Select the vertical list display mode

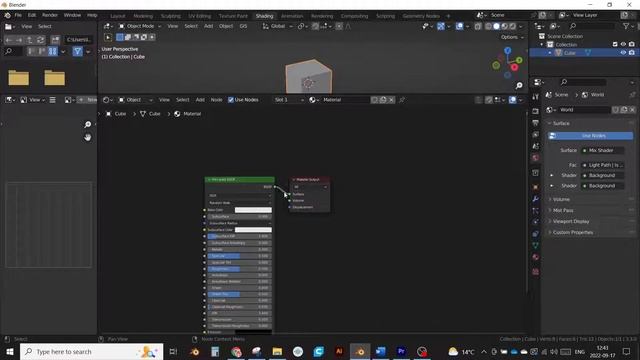(31, 51)
